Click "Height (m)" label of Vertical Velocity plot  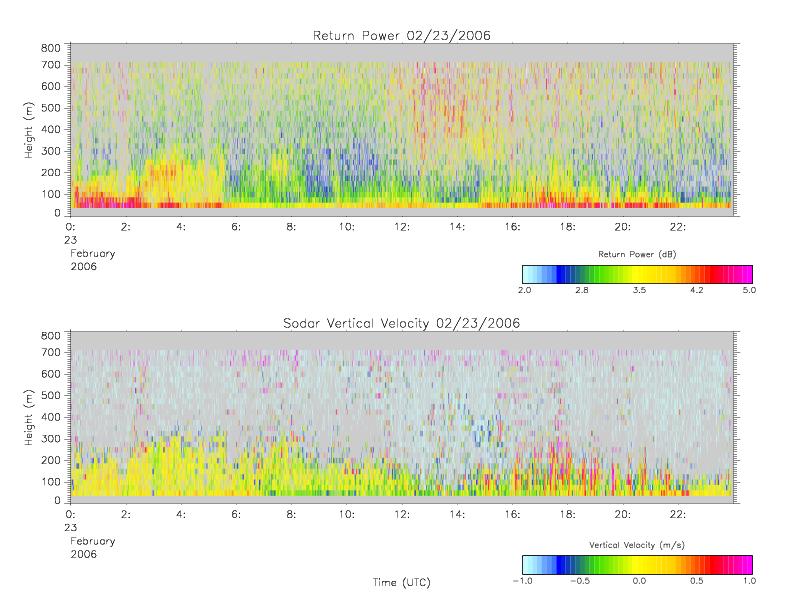pos(29,417)
